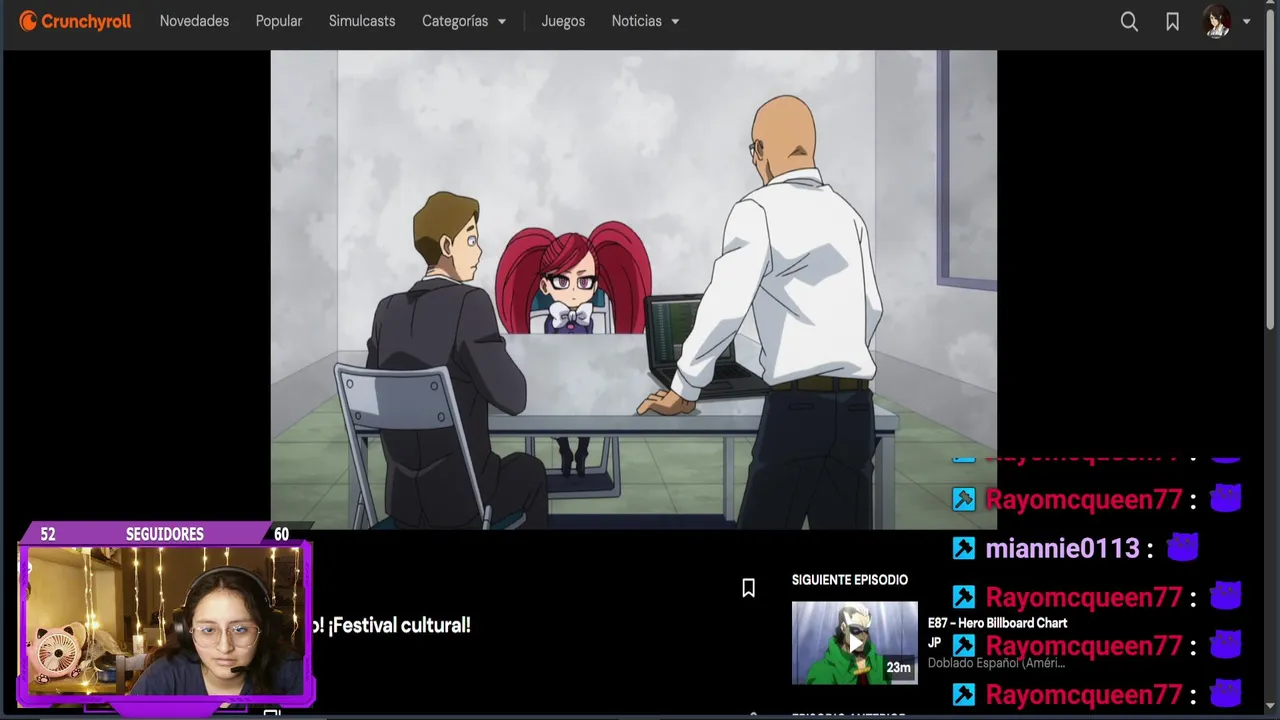Viewport: 1280px width, 720px height.
Task: Open the search magnifier icon
Action: pyautogui.click(x=1129, y=21)
